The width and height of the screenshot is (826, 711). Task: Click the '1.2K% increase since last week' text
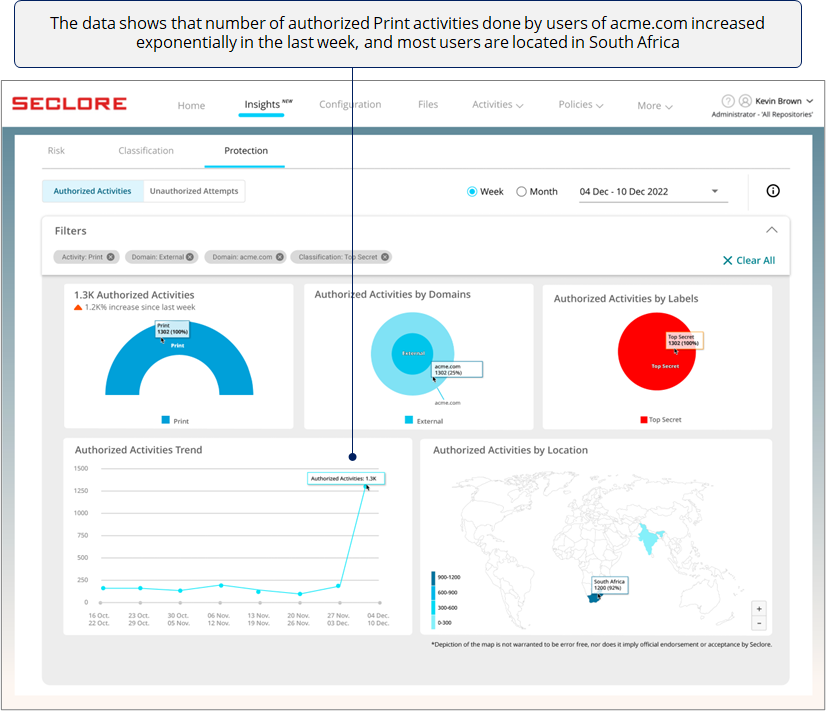140,307
